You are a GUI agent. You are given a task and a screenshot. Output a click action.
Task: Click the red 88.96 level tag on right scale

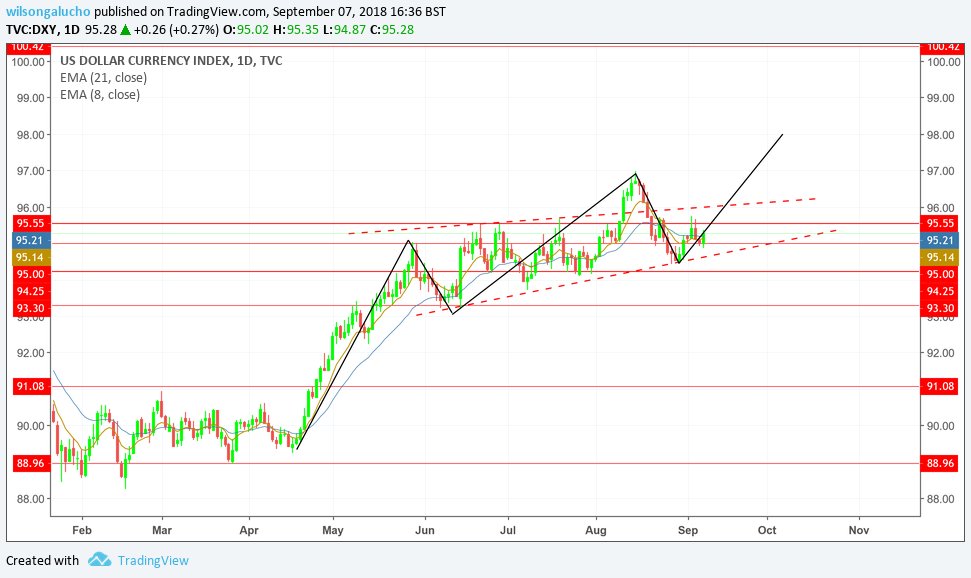pos(940,463)
